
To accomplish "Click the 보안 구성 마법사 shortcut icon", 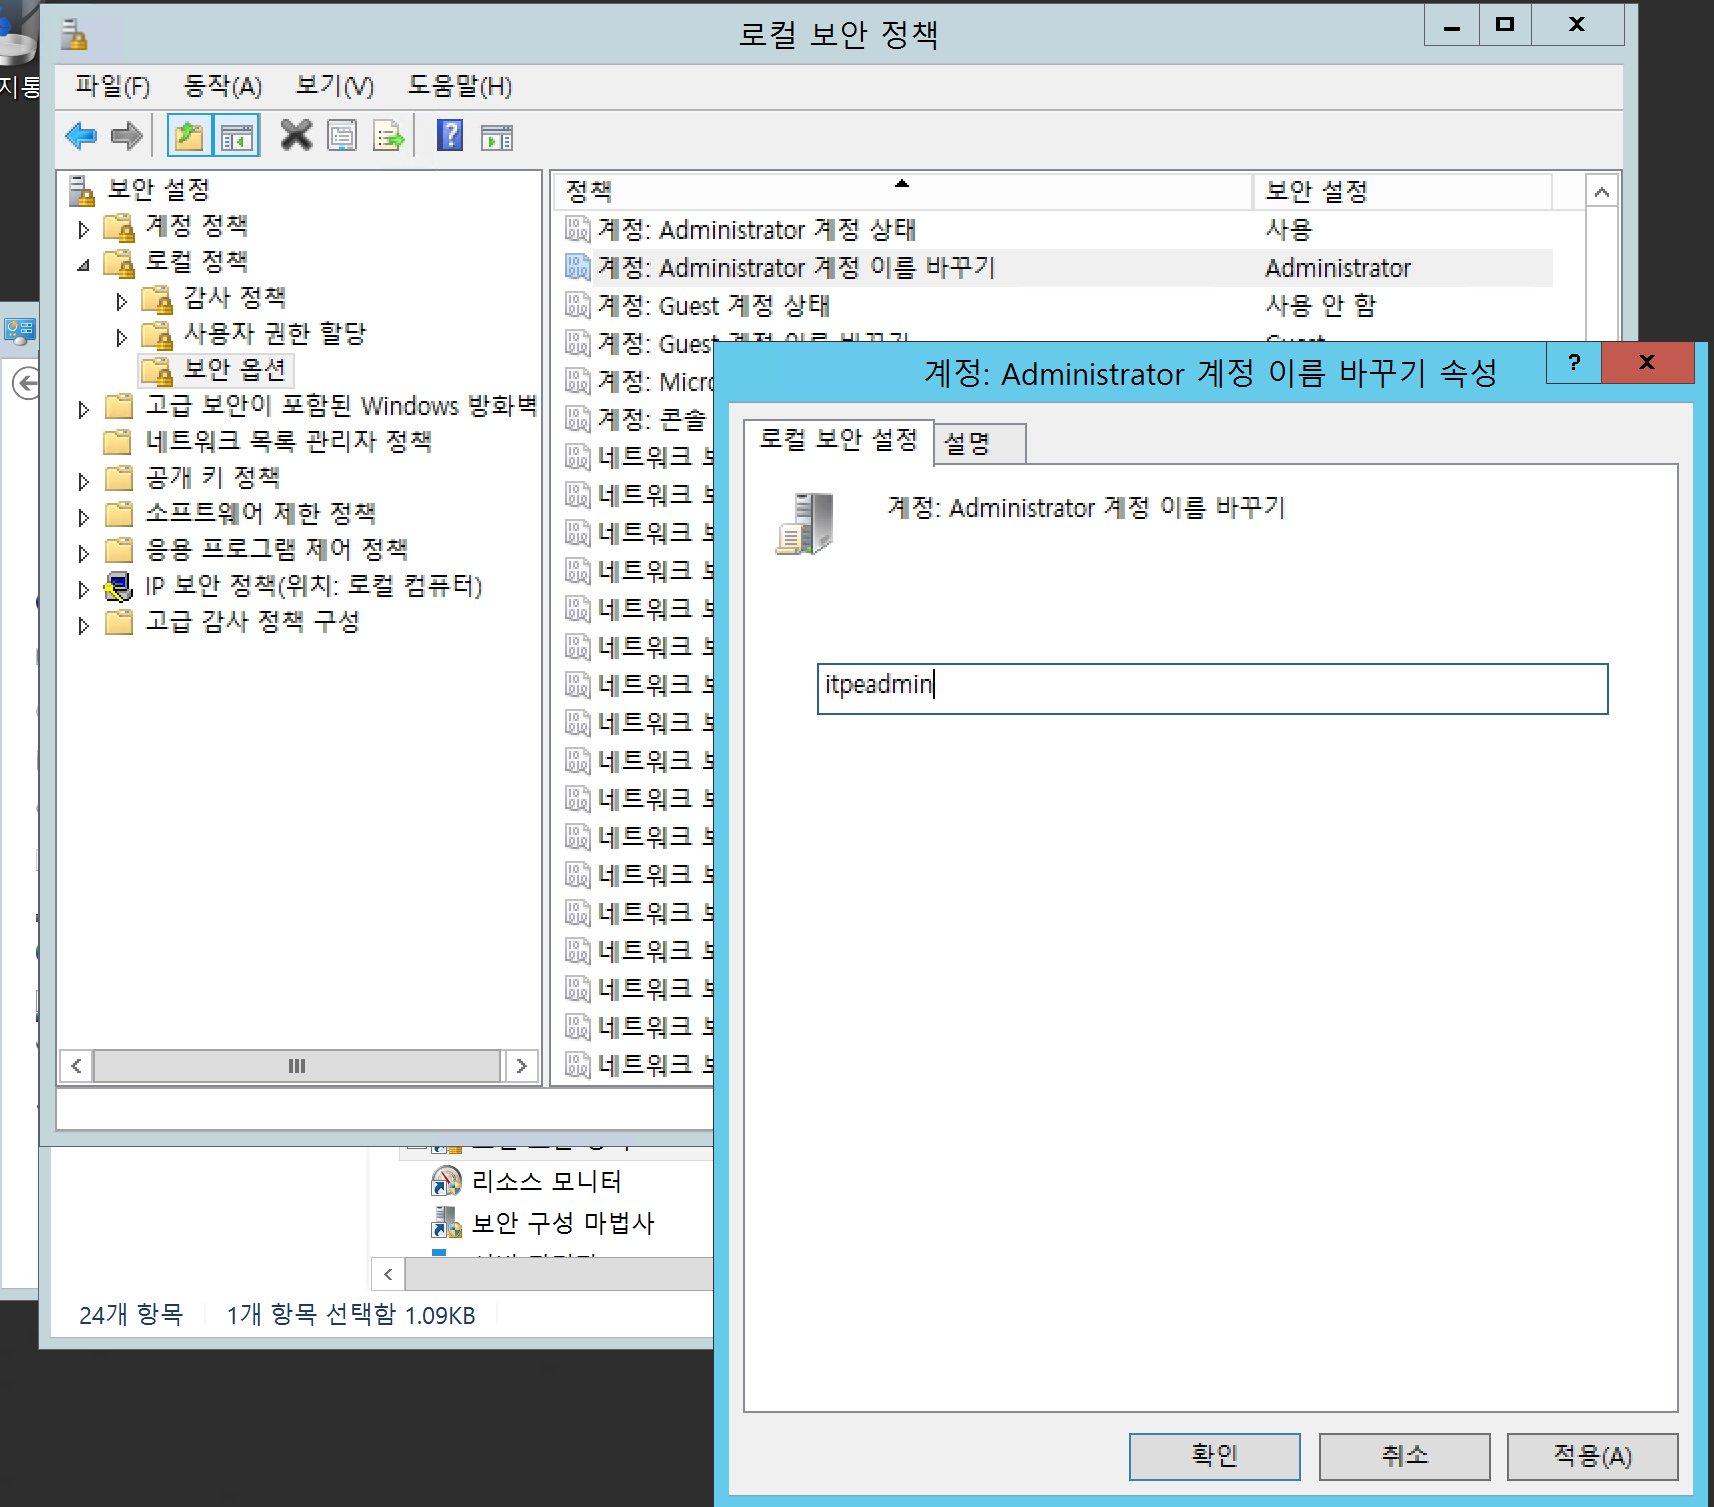I will [x=446, y=1222].
